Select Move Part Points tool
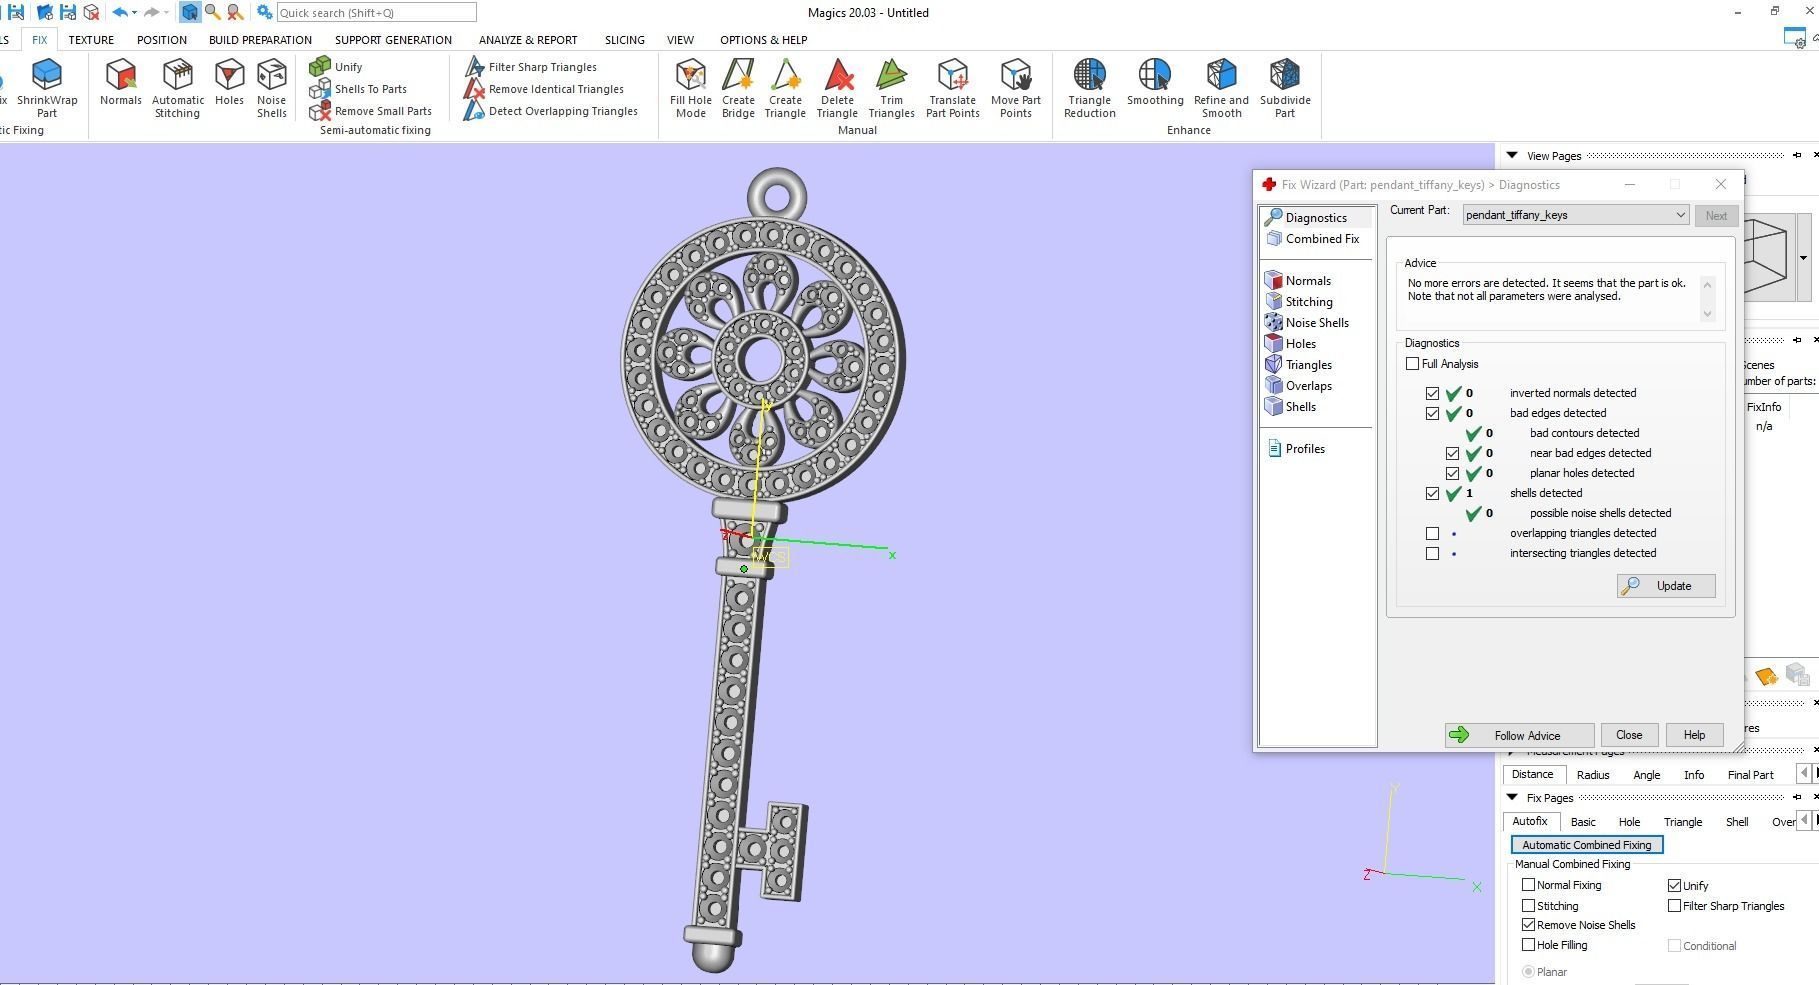1819x985 pixels. 1016,88
